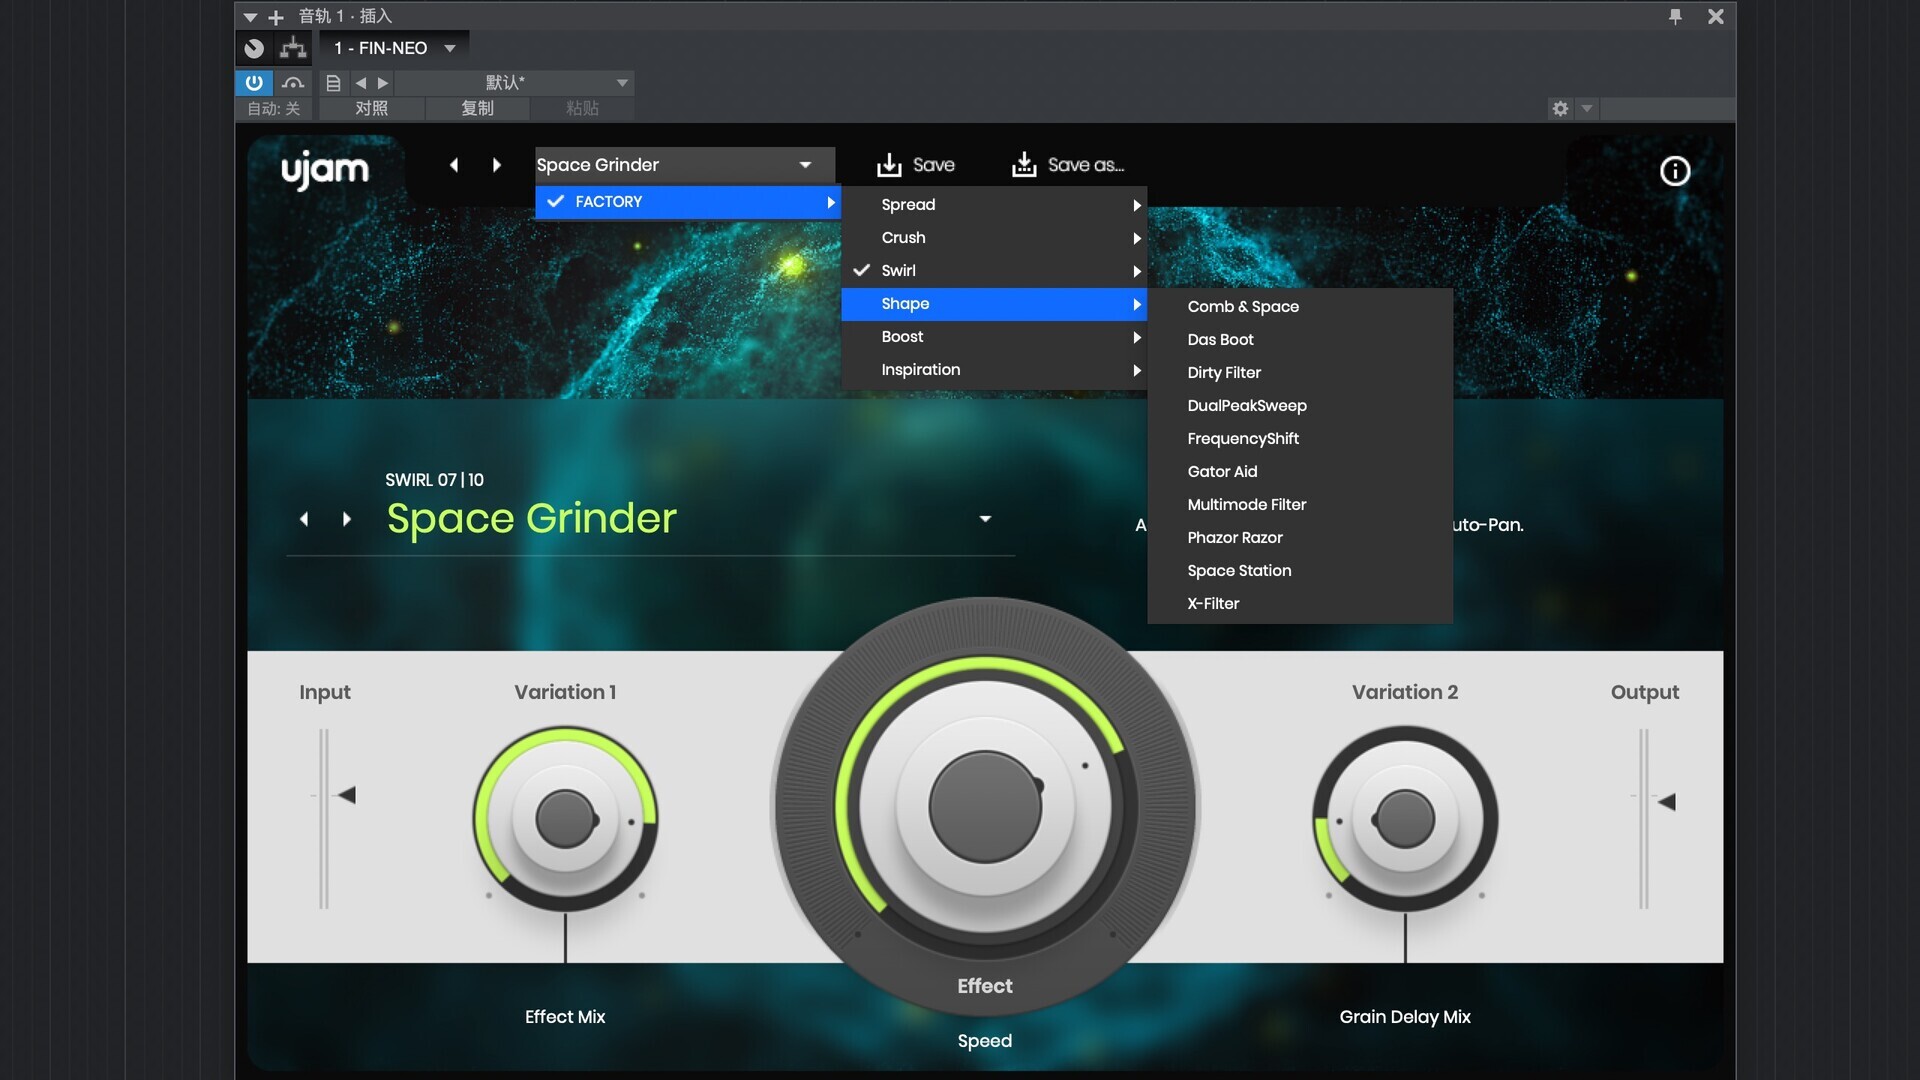The image size is (1920, 1080).
Task: Choose the X-Filter preset
Action: pyautogui.click(x=1300, y=604)
